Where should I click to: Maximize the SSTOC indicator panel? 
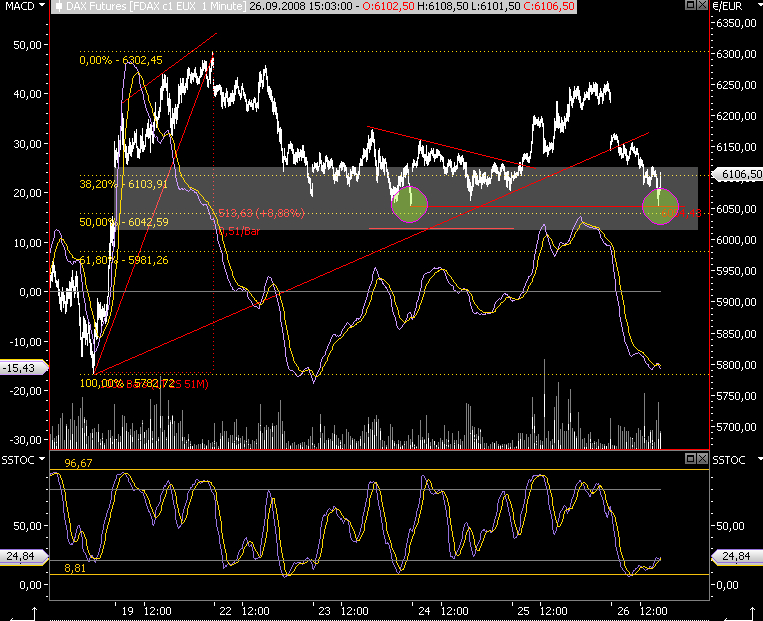click(690, 458)
